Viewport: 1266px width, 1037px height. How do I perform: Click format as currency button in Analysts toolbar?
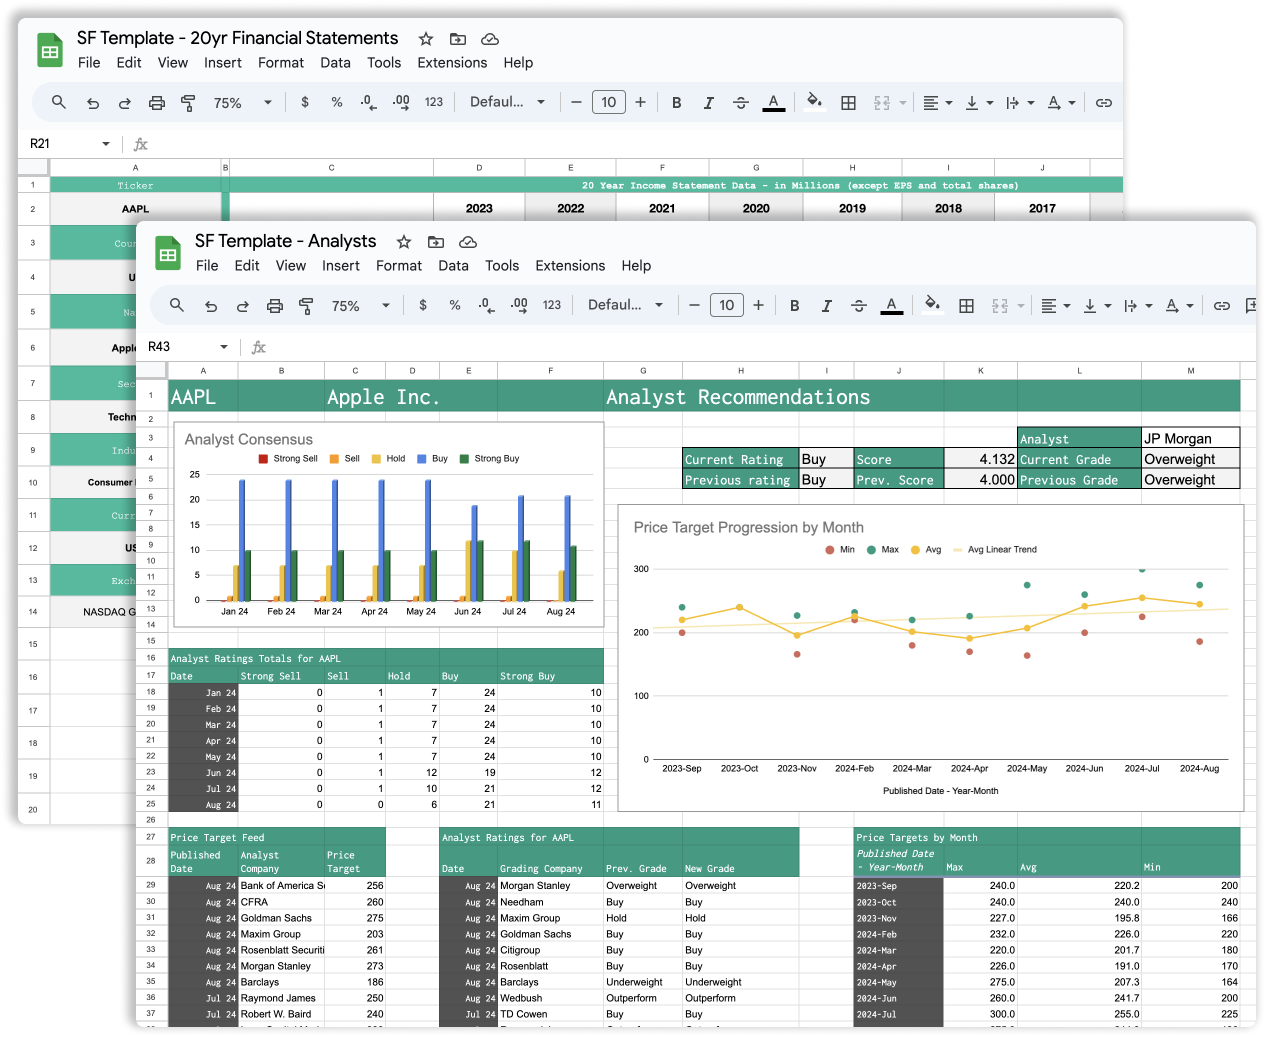click(423, 305)
